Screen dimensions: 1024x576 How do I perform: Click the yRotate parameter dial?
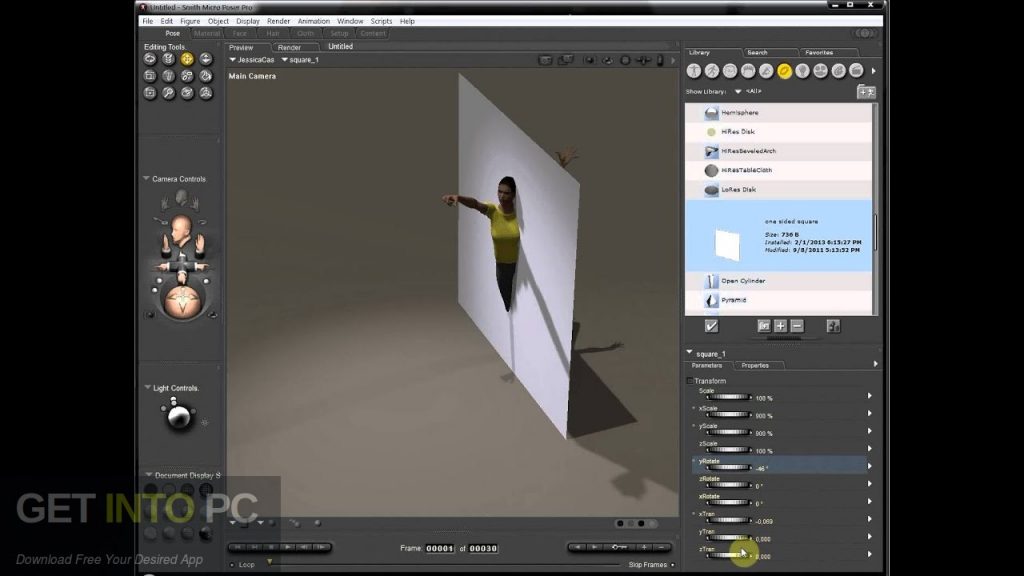pos(729,467)
